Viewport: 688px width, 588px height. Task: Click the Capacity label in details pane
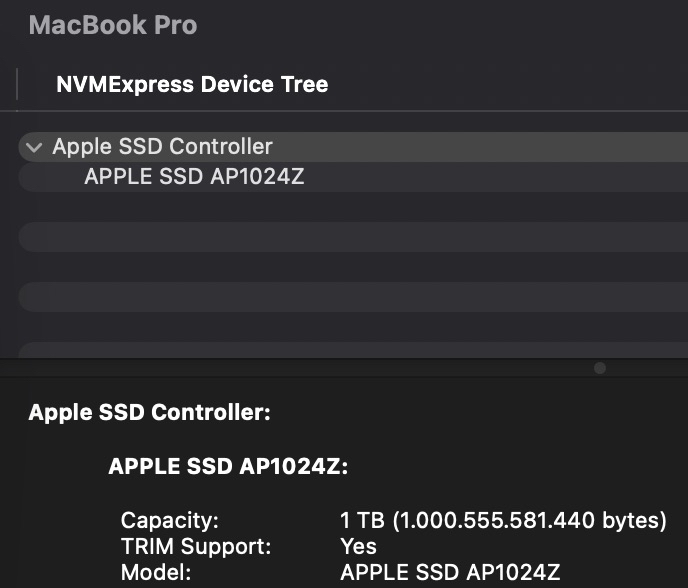click(x=170, y=520)
